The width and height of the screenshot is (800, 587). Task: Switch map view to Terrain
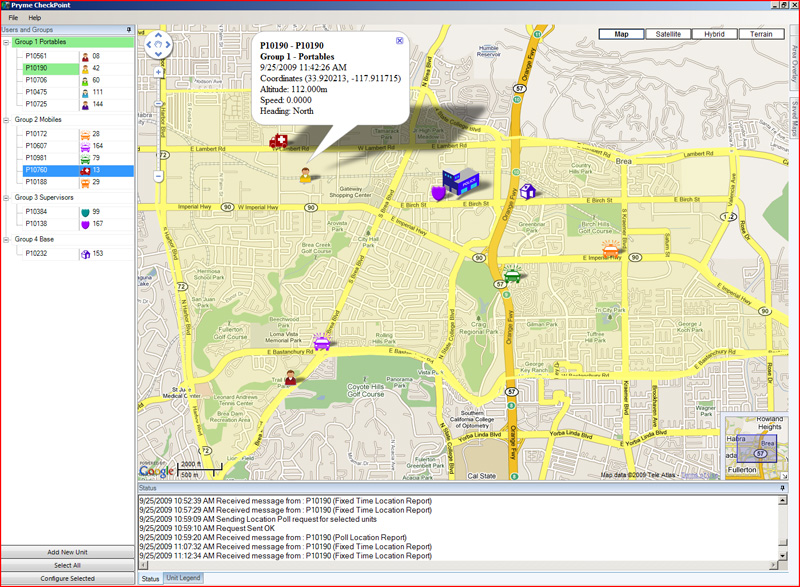tap(761, 34)
